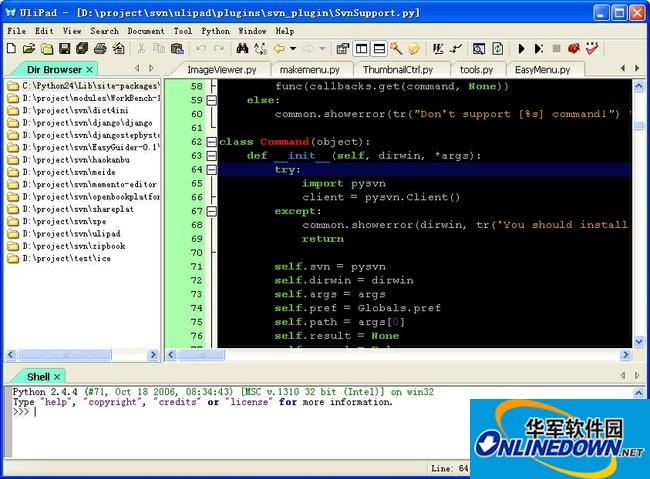The height and width of the screenshot is (479, 650).
Task: Click the magic wand wizard icon
Action: pyautogui.click(x=396, y=49)
